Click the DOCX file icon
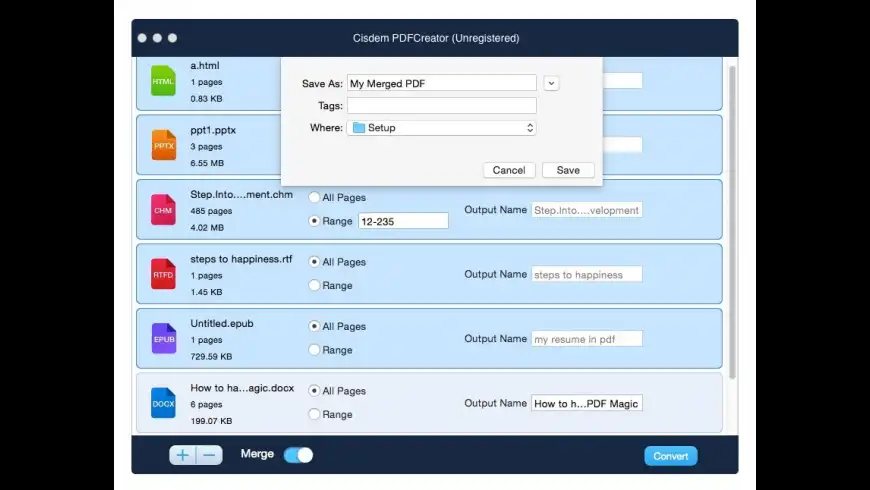This screenshot has height=490, width=870. click(x=163, y=403)
